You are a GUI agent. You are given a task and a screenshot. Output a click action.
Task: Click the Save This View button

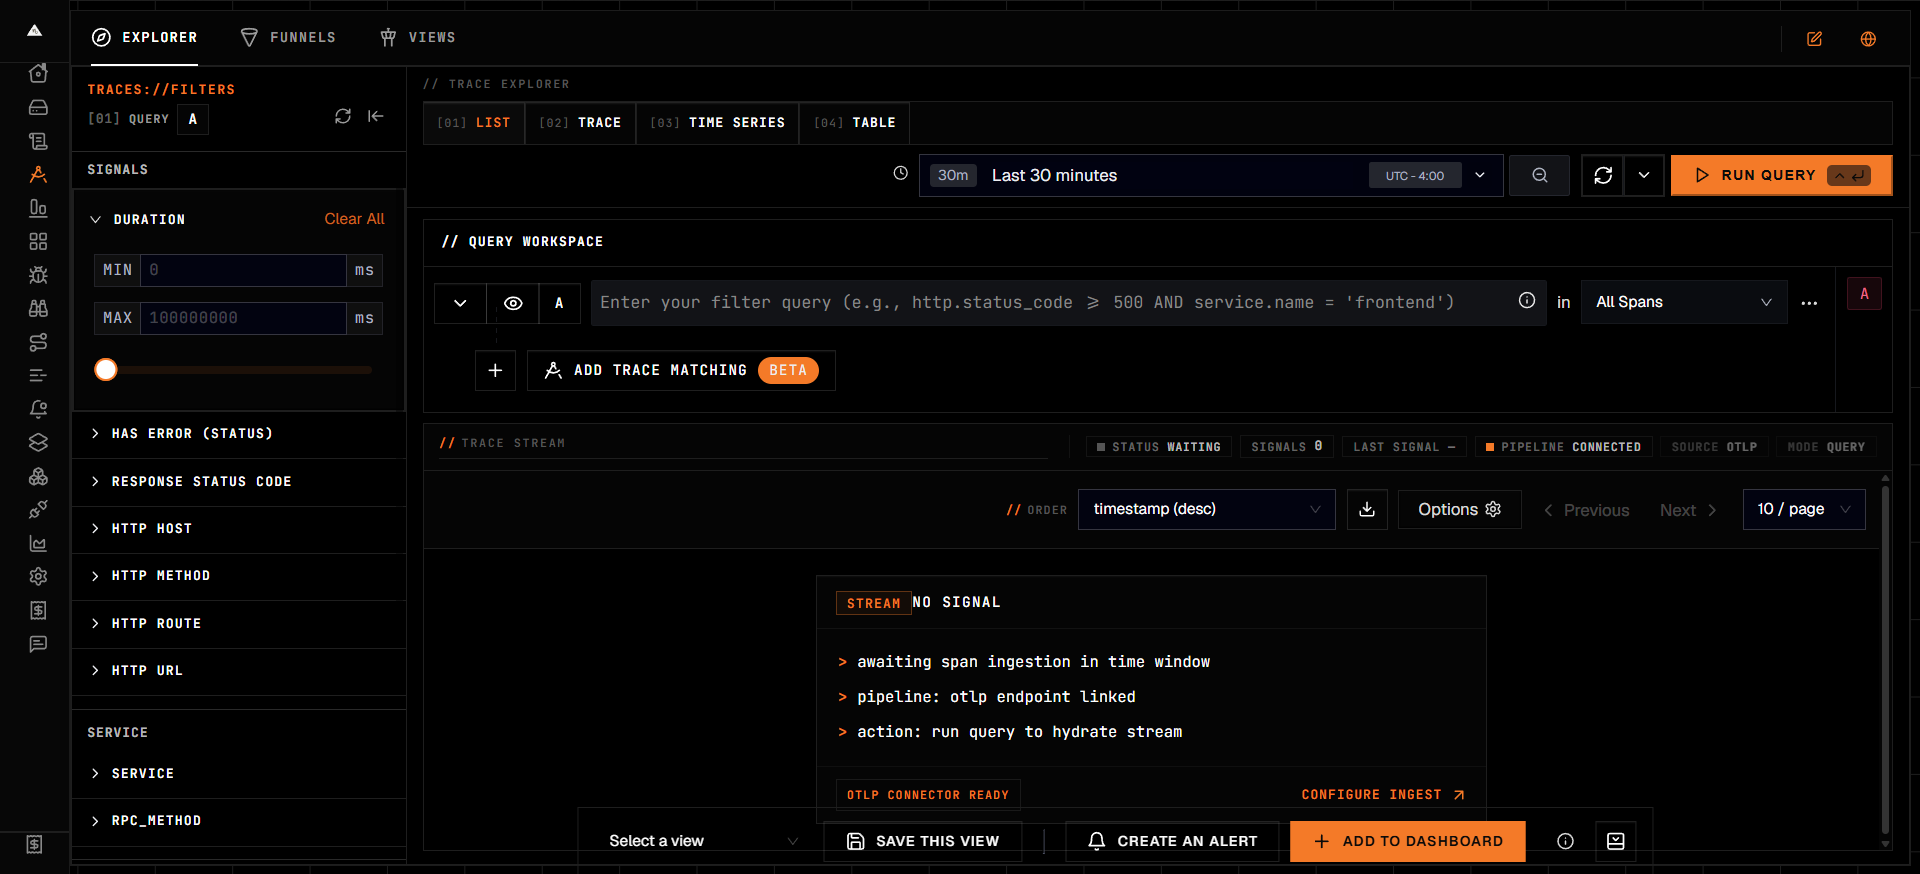(x=923, y=841)
